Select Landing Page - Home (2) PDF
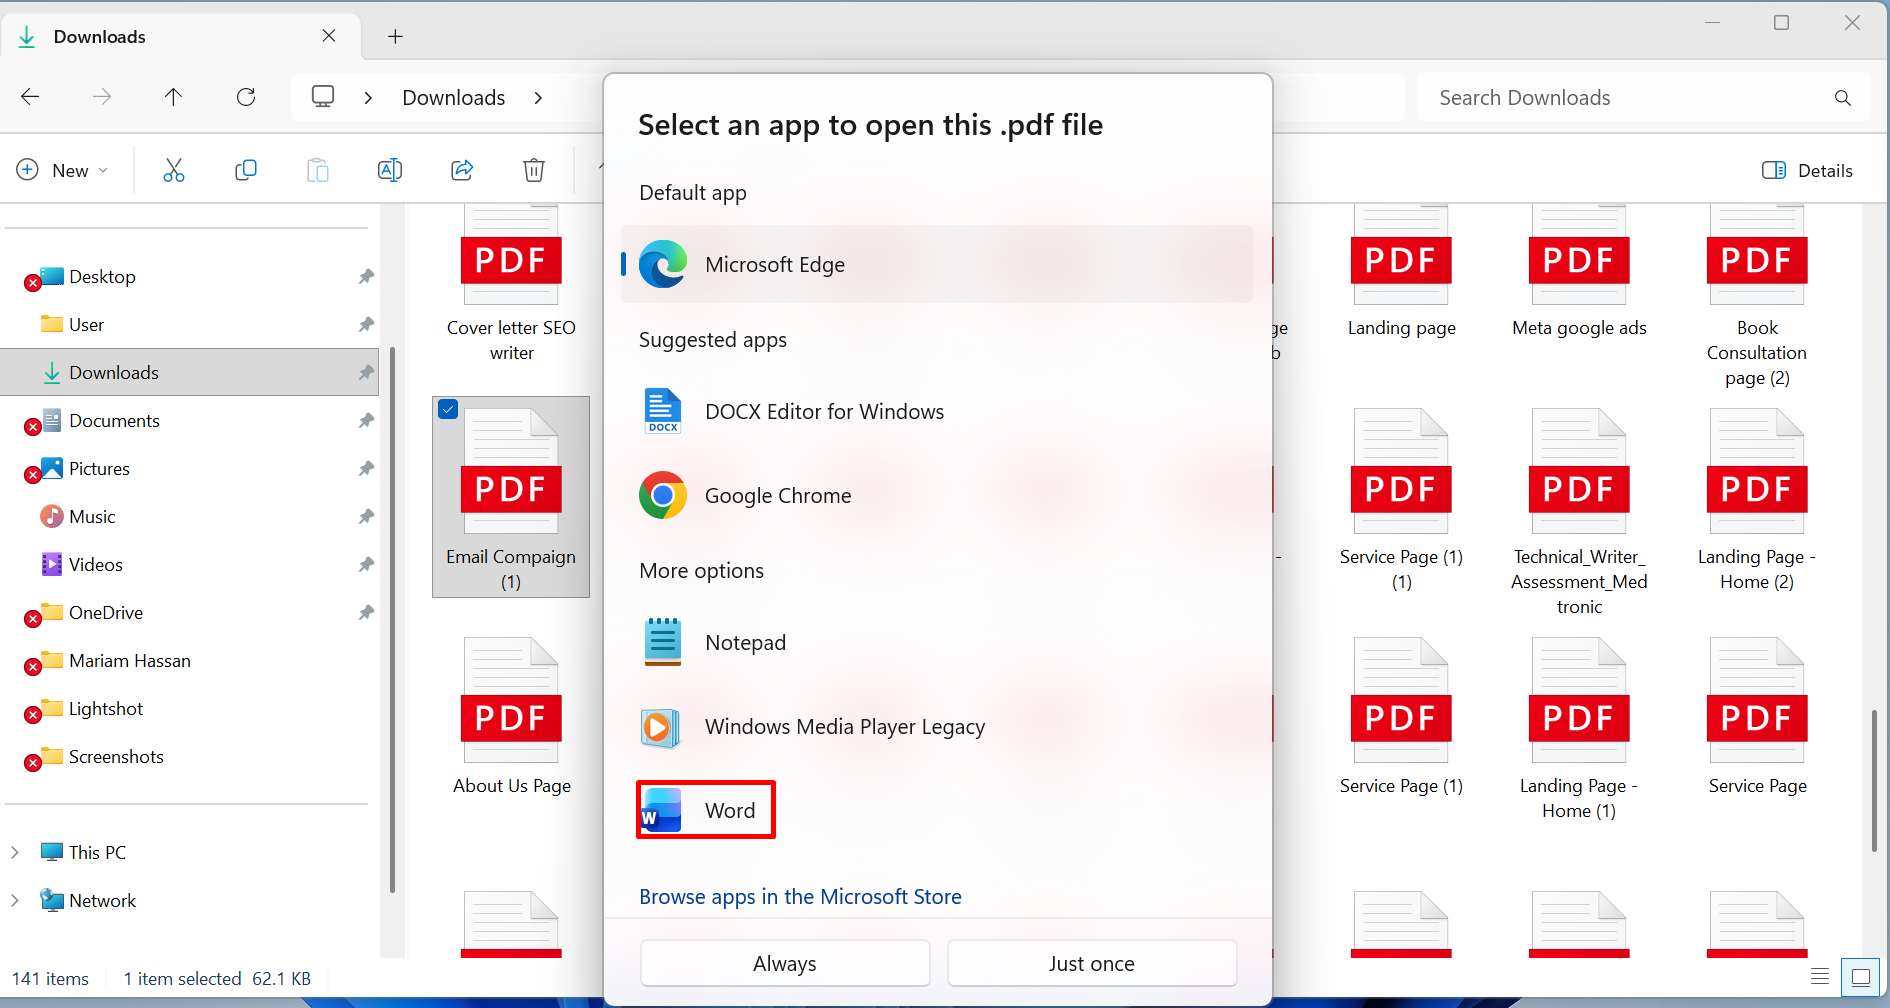1890x1008 pixels. click(1757, 500)
